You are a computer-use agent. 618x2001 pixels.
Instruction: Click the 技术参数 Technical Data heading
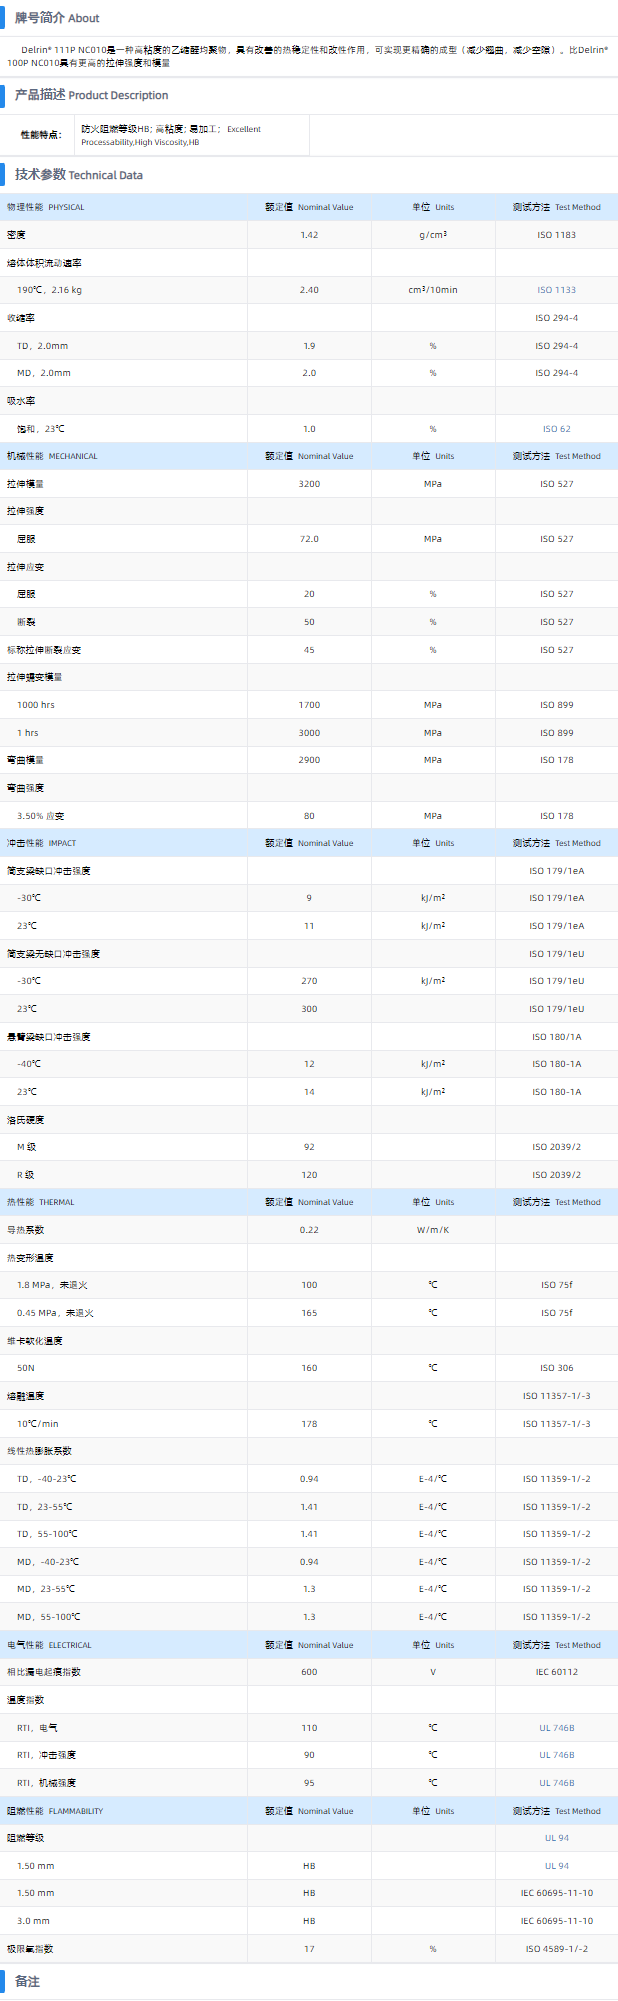(x=78, y=175)
